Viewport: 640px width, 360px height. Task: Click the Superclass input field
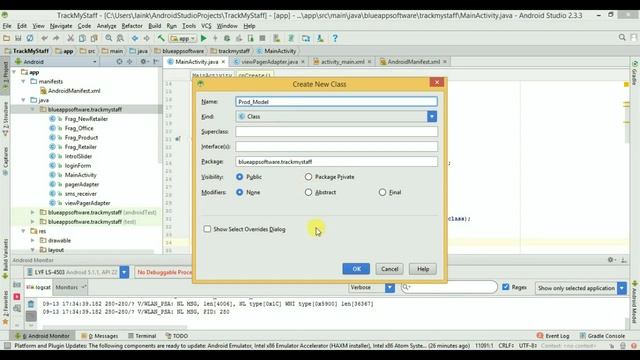336,131
